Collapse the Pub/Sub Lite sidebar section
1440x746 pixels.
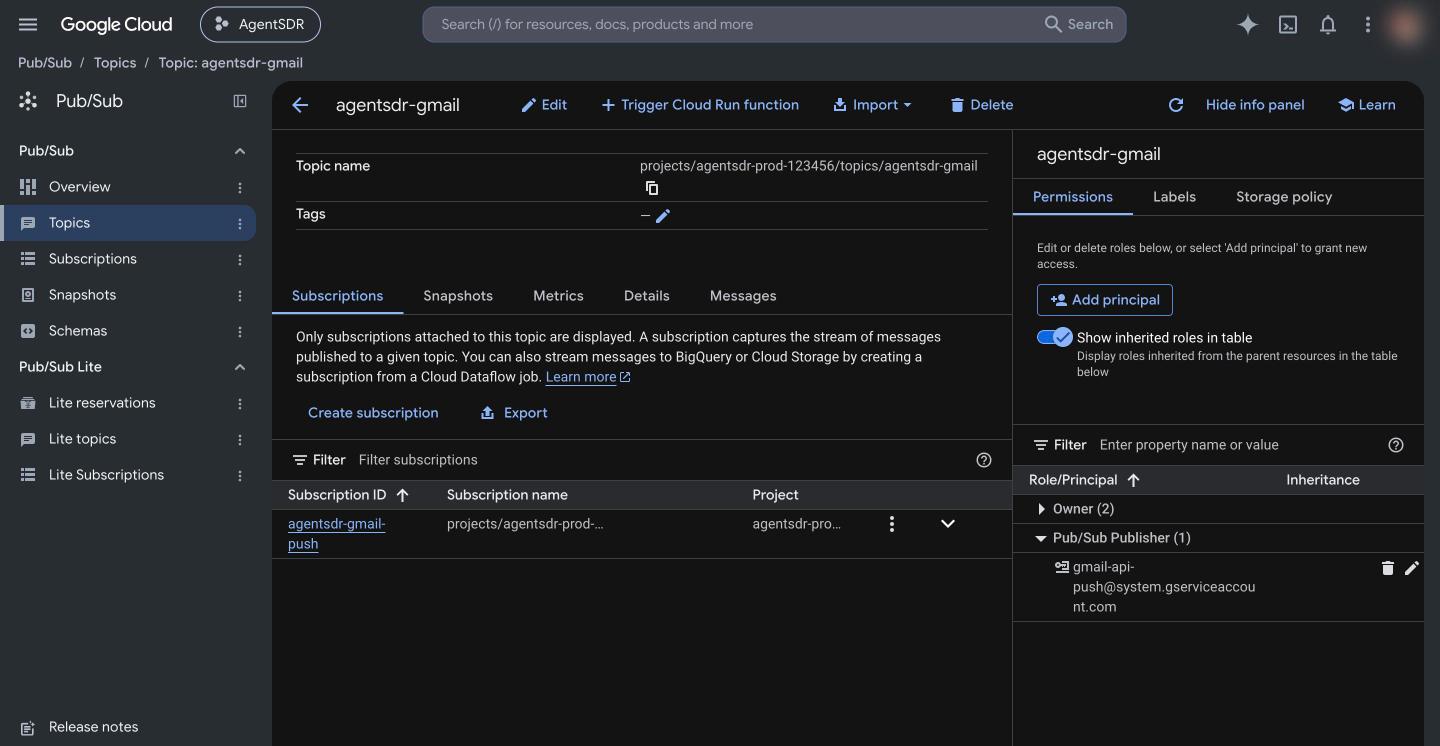pyautogui.click(x=240, y=367)
